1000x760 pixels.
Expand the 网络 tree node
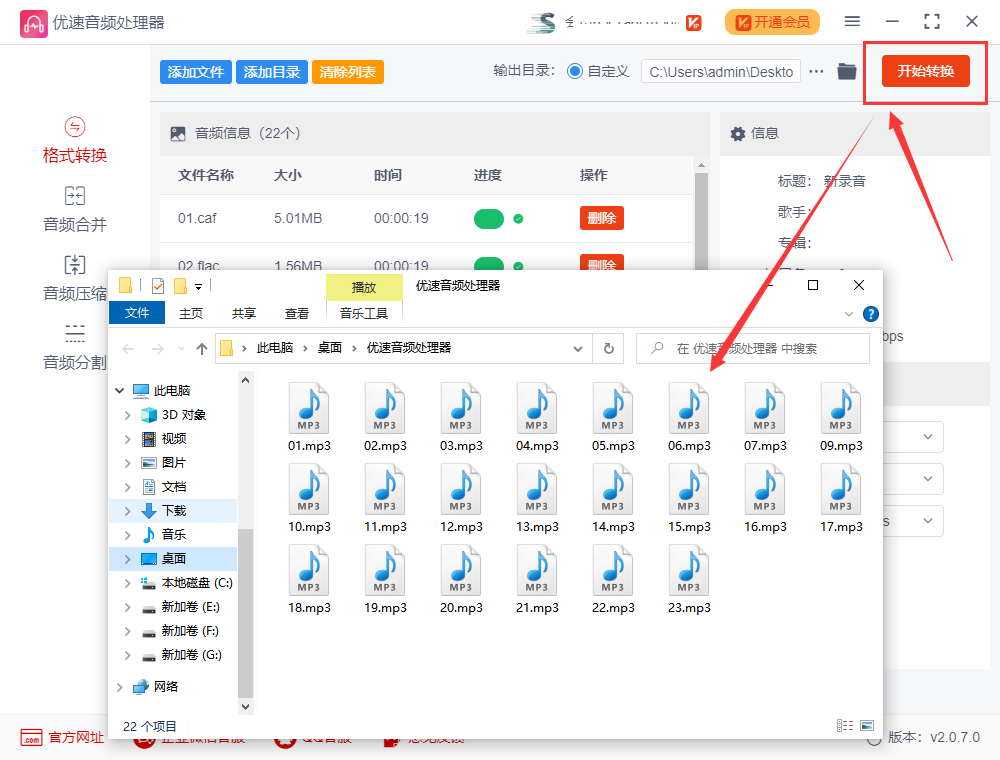(x=119, y=687)
